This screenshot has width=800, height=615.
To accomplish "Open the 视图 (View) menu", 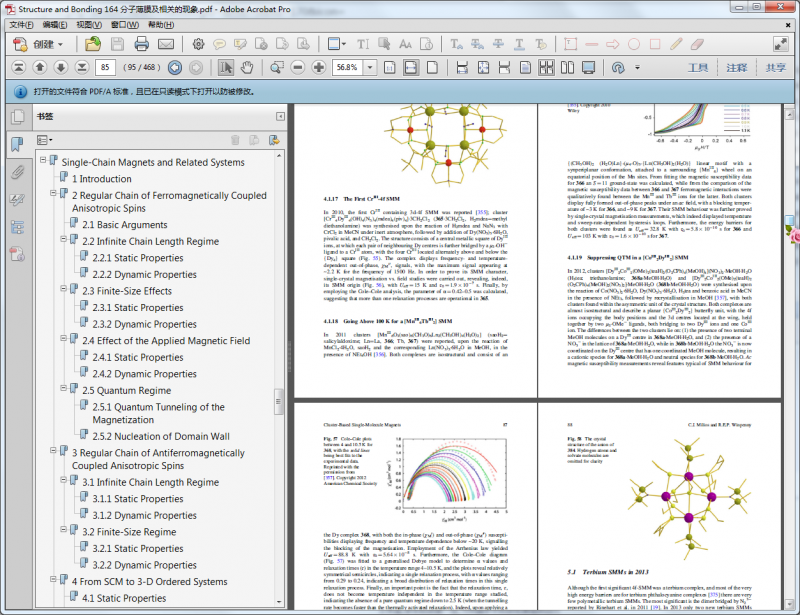I will 90,23.
